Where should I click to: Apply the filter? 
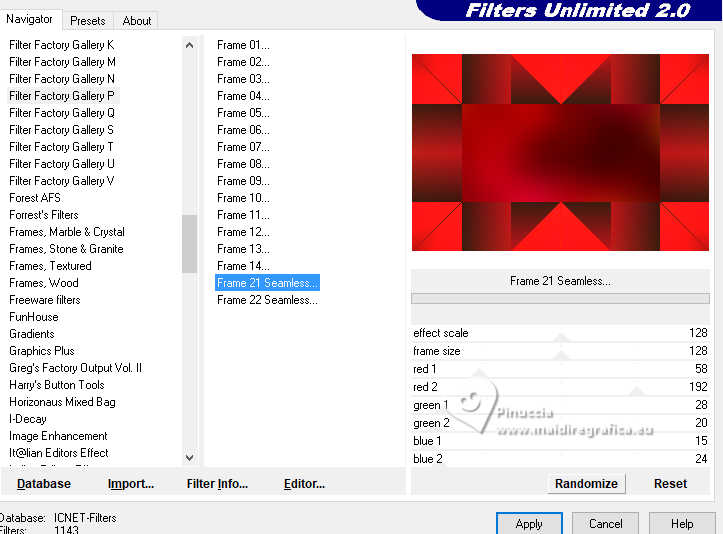point(529,524)
